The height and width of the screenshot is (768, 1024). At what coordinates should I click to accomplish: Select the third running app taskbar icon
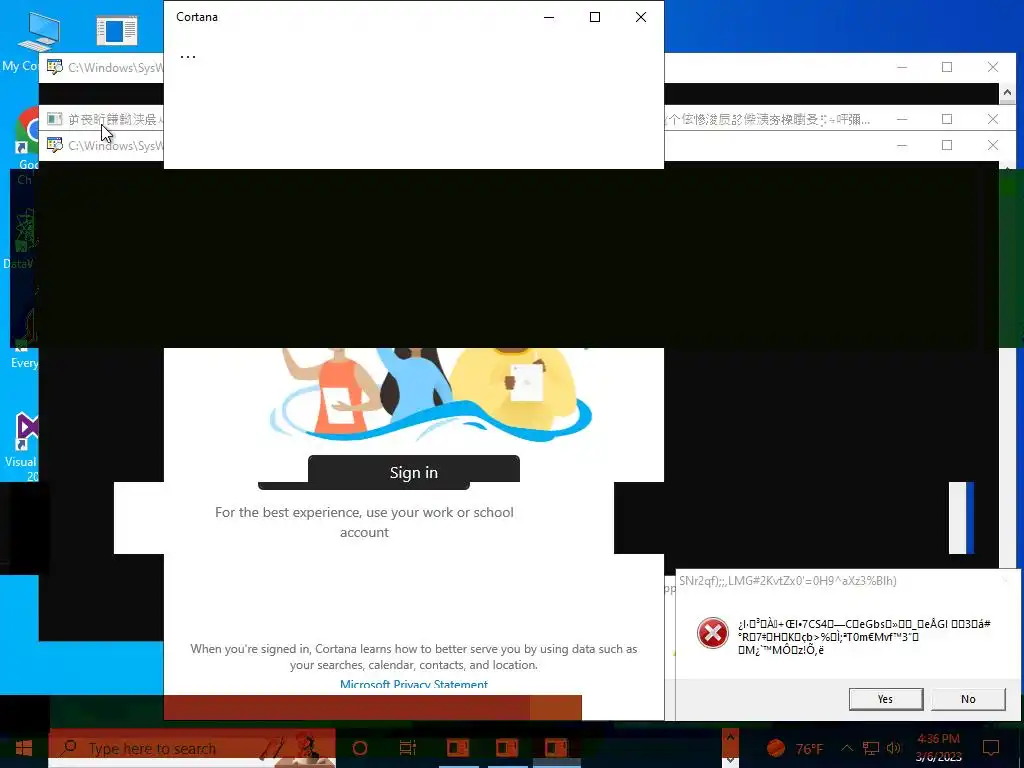tap(556, 748)
